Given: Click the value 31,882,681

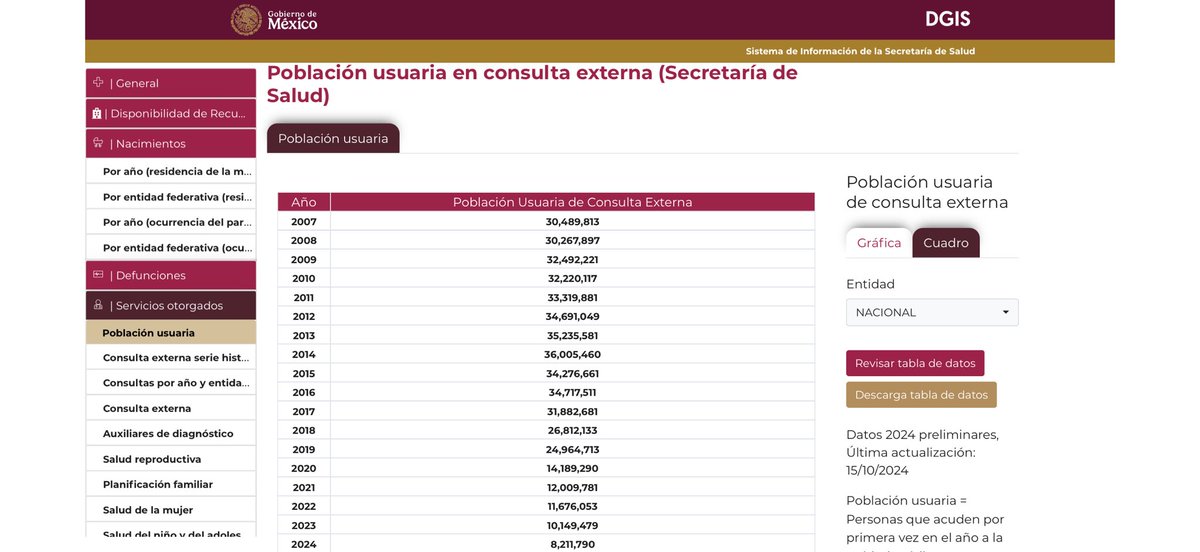Looking at the screenshot, I should tap(573, 411).
